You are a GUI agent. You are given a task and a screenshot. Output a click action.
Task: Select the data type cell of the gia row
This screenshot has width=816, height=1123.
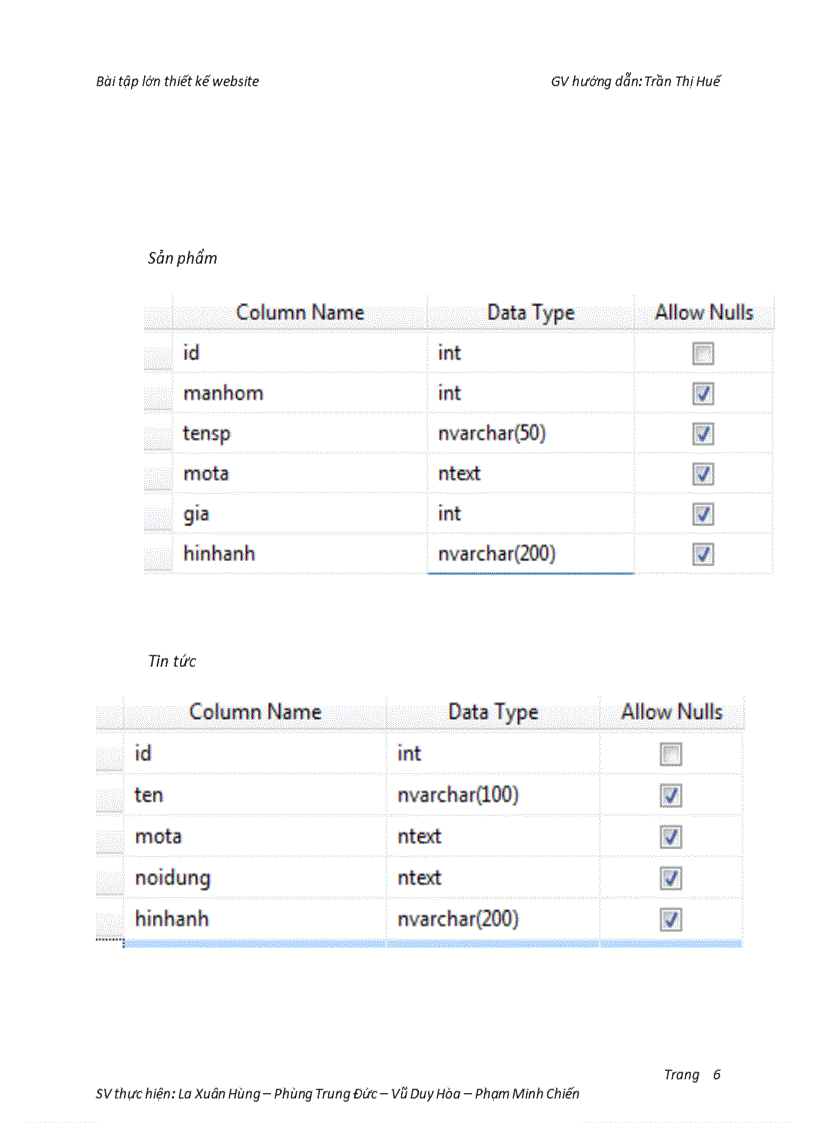point(530,514)
